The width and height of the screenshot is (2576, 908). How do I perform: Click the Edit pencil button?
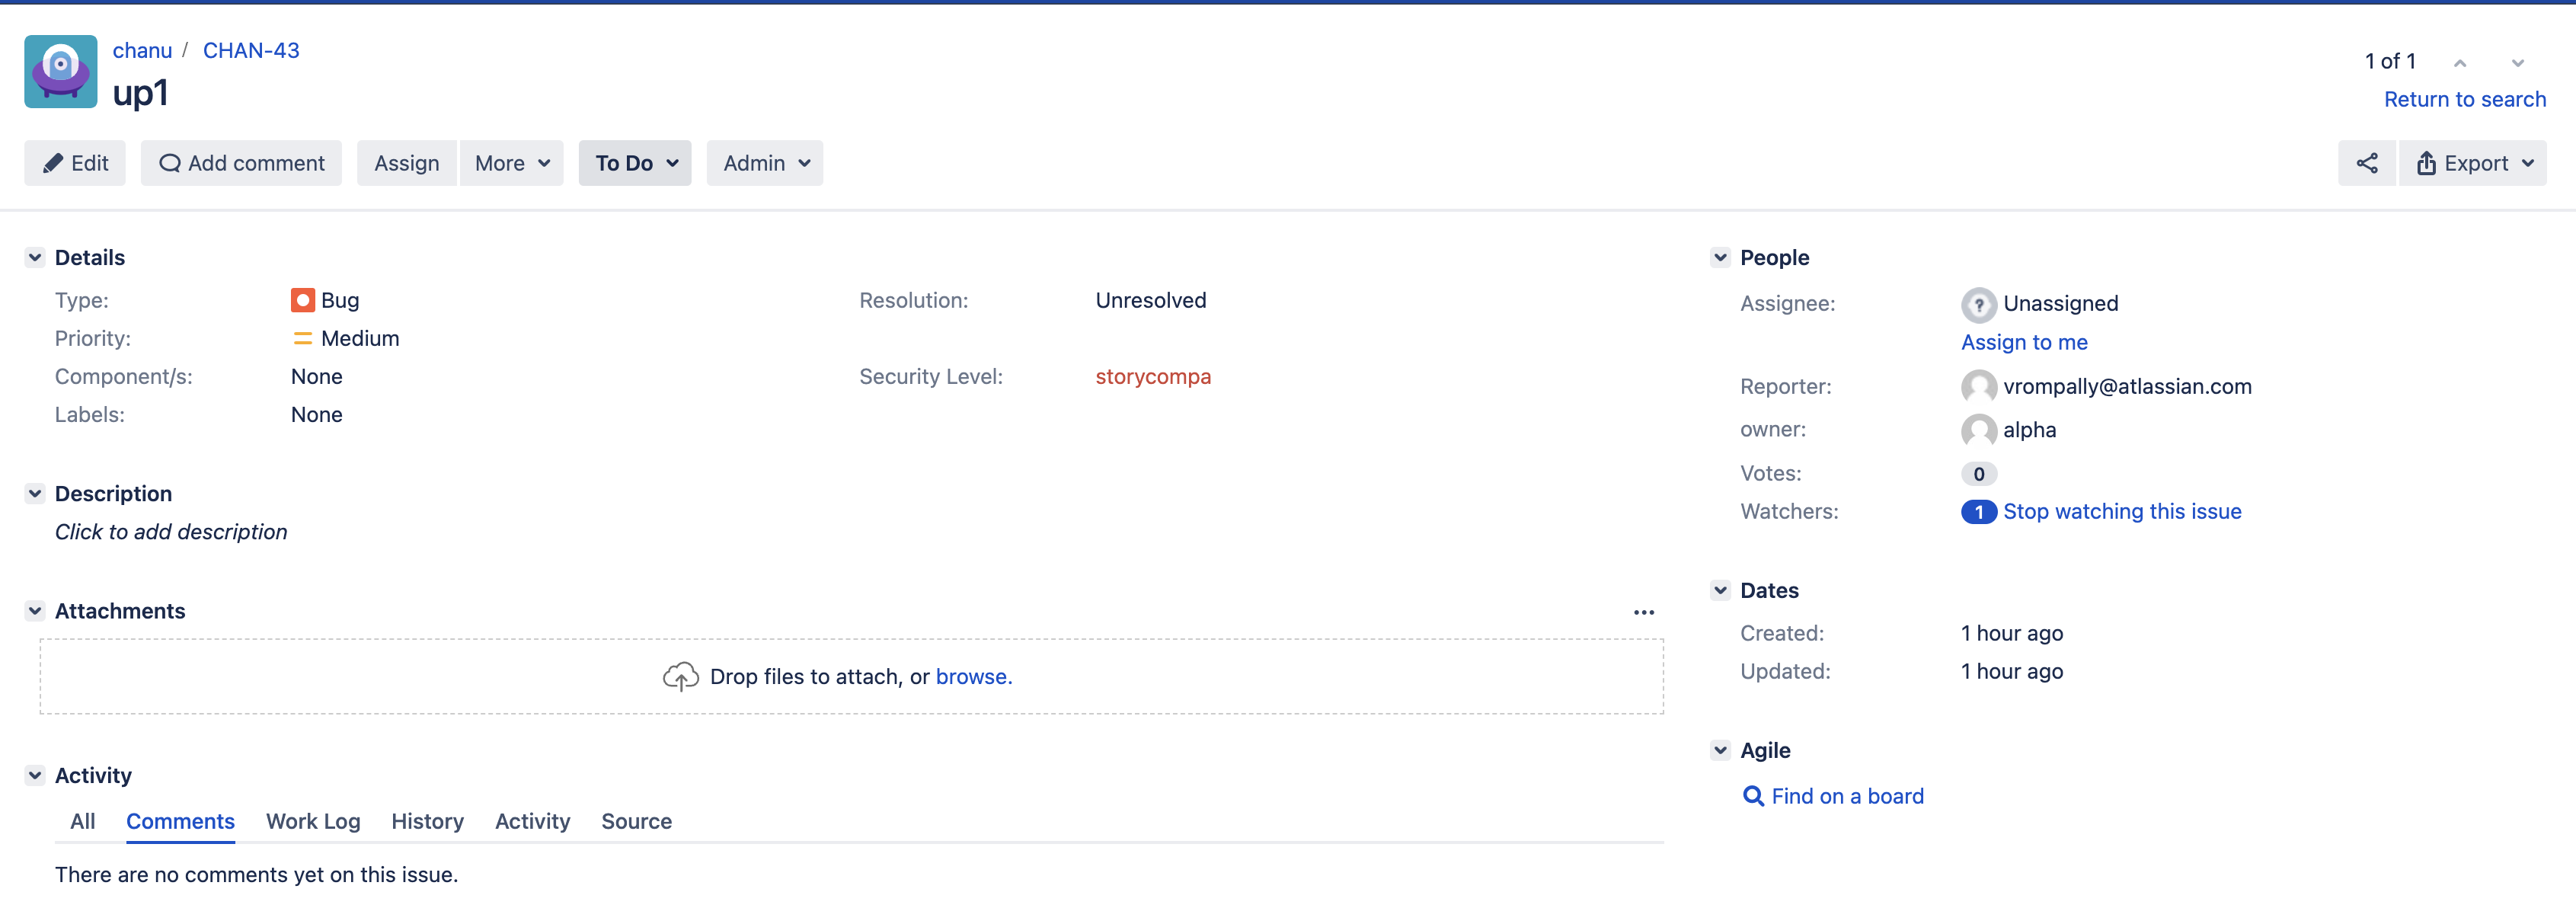tap(75, 163)
